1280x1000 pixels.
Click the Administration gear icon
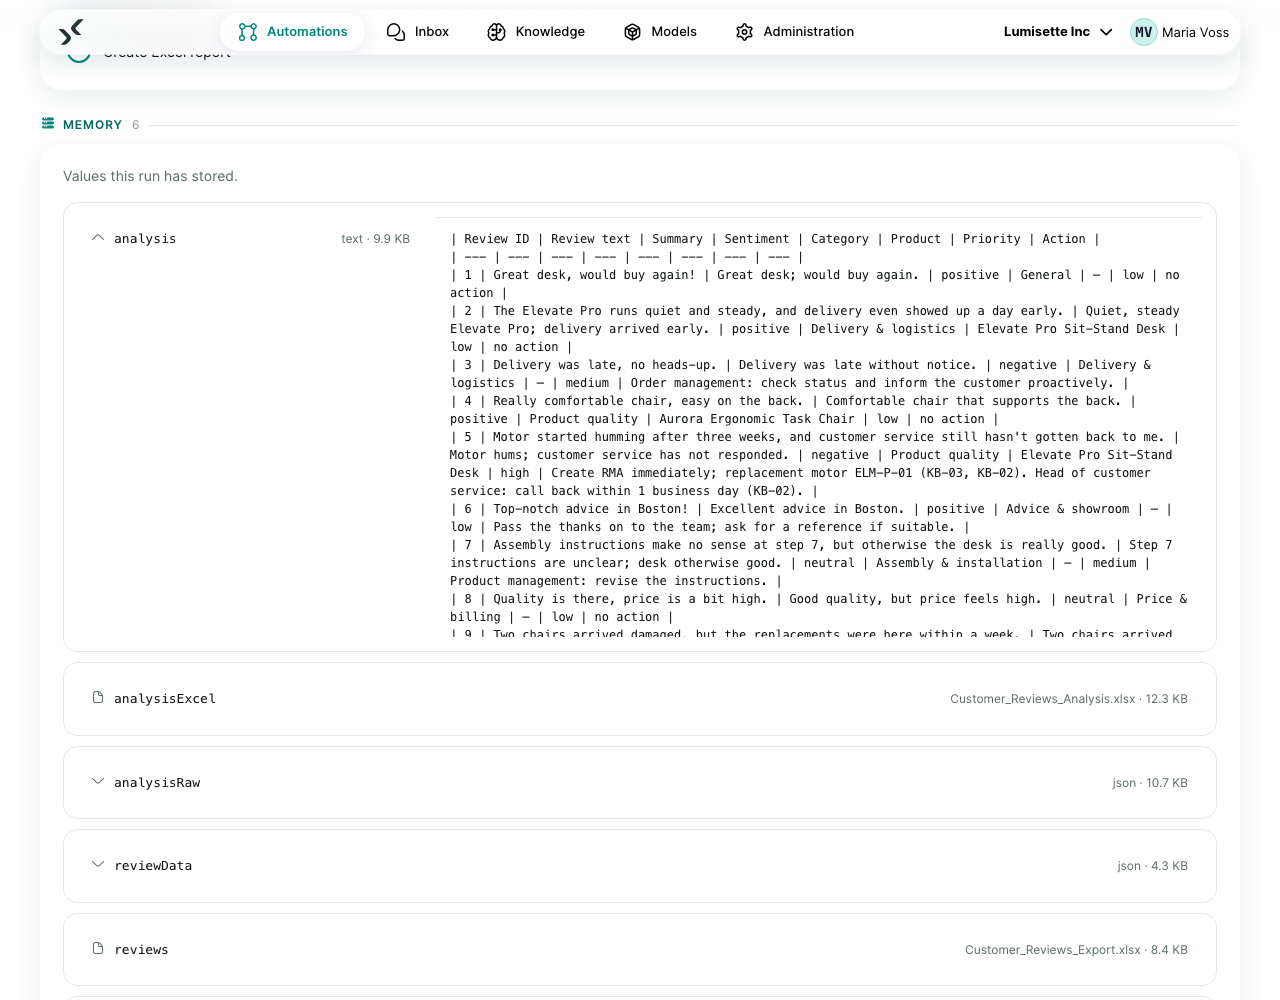click(744, 32)
